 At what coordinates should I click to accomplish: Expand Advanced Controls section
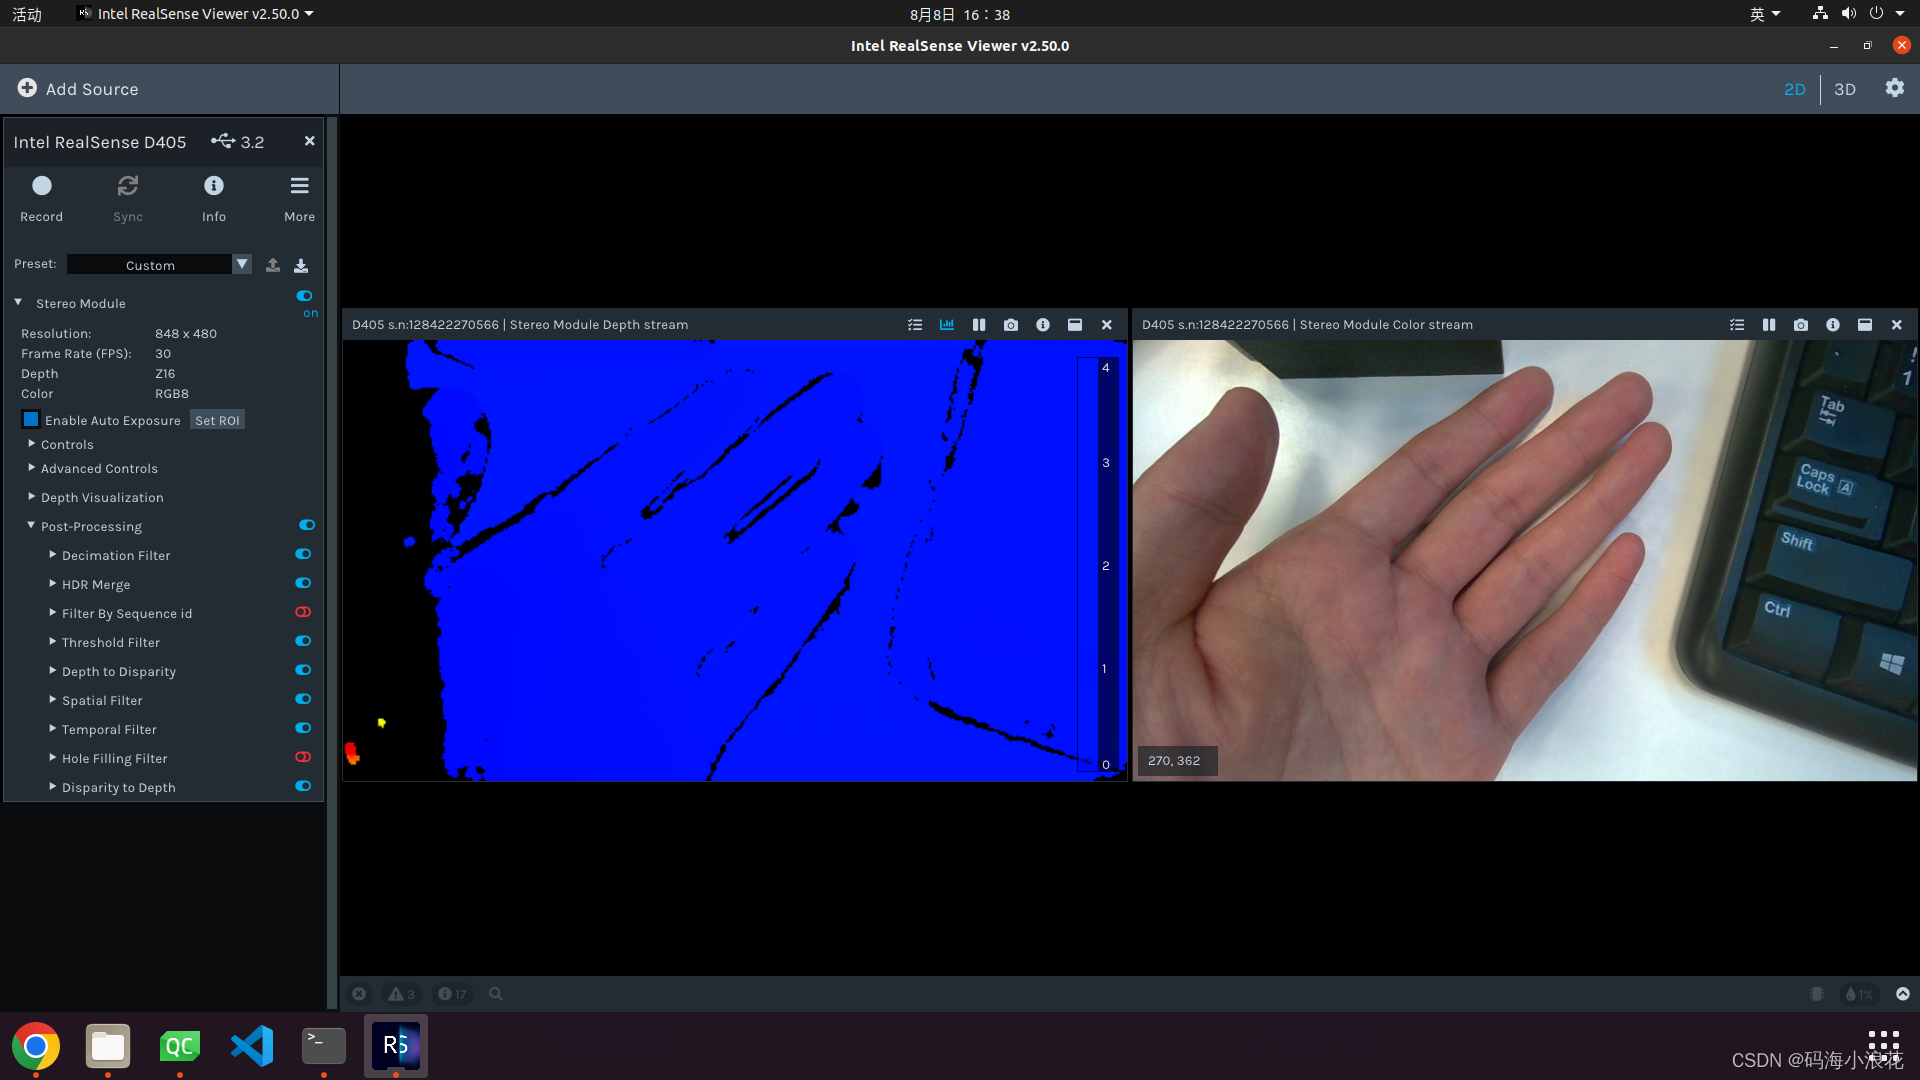pyautogui.click(x=31, y=467)
